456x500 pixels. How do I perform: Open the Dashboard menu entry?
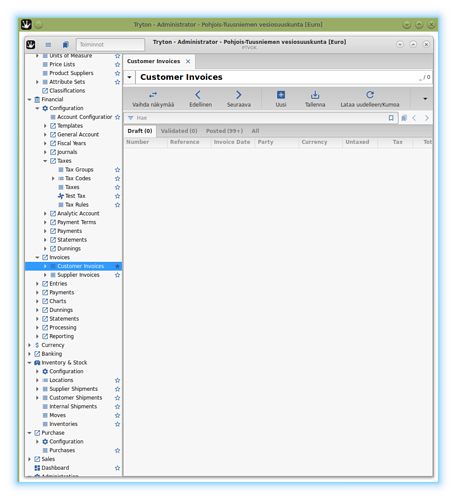pyautogui.click(x=55, y=468)
